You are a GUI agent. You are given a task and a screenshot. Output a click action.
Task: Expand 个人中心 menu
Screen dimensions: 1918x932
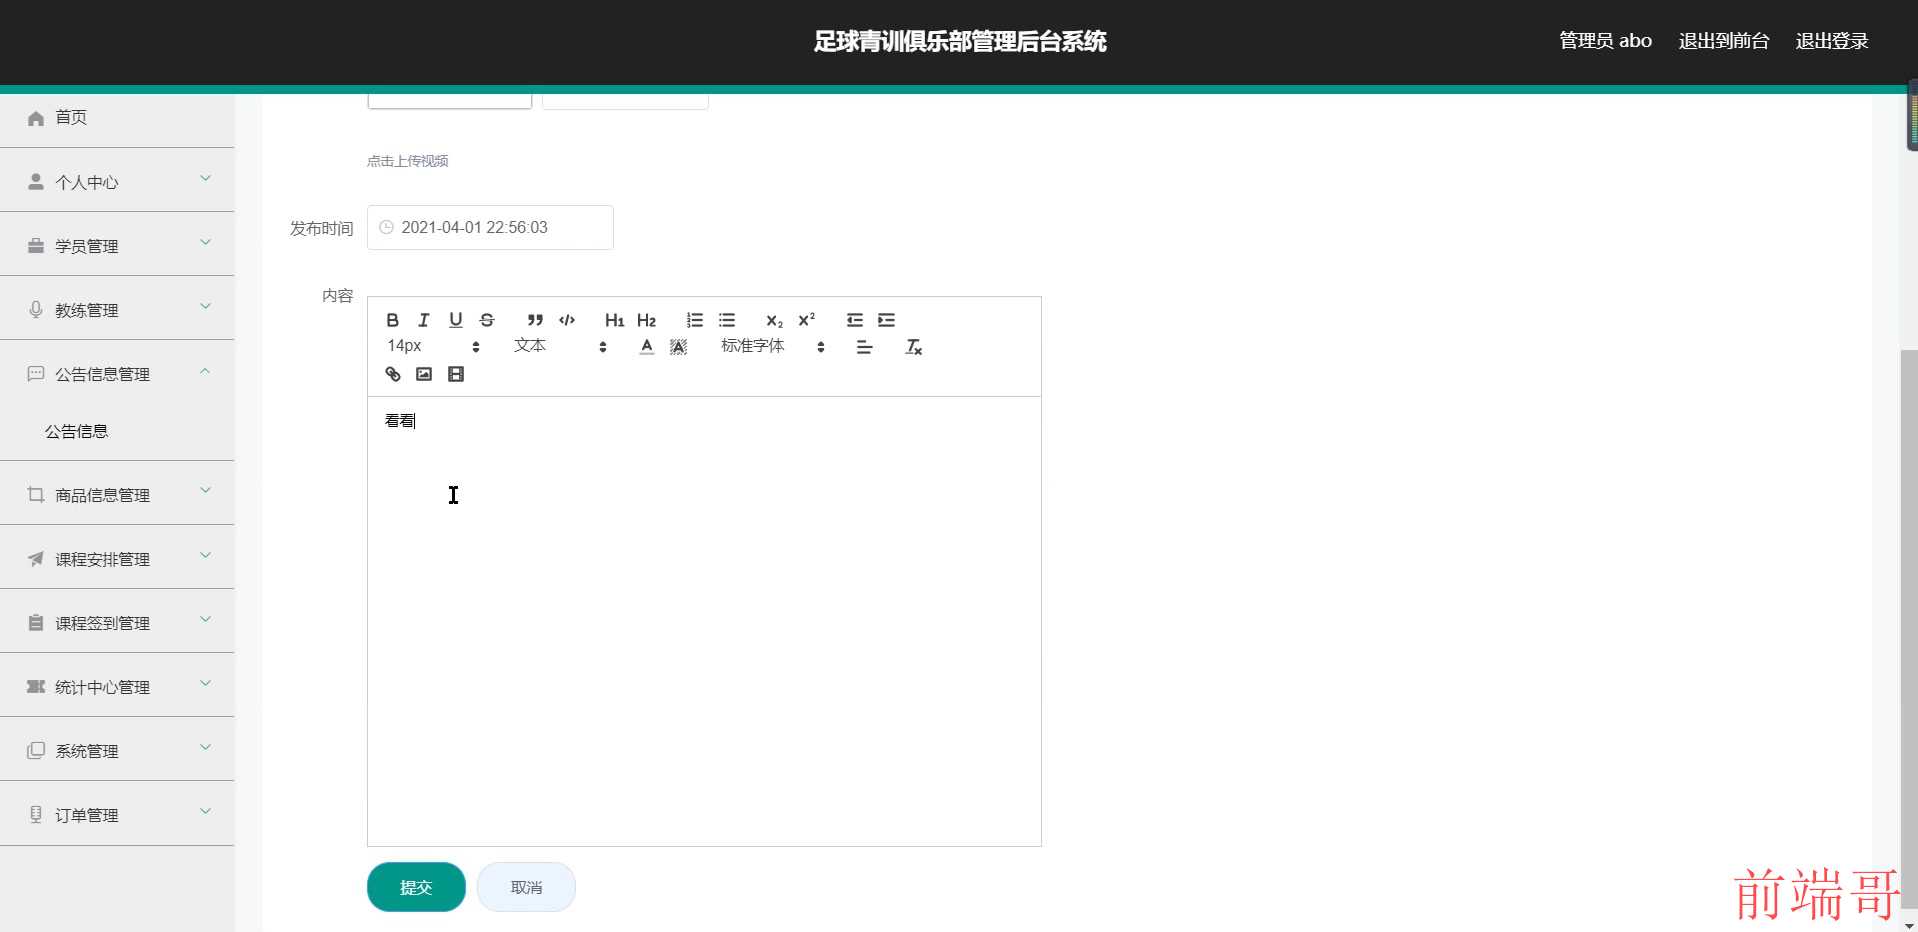point(117,181)
